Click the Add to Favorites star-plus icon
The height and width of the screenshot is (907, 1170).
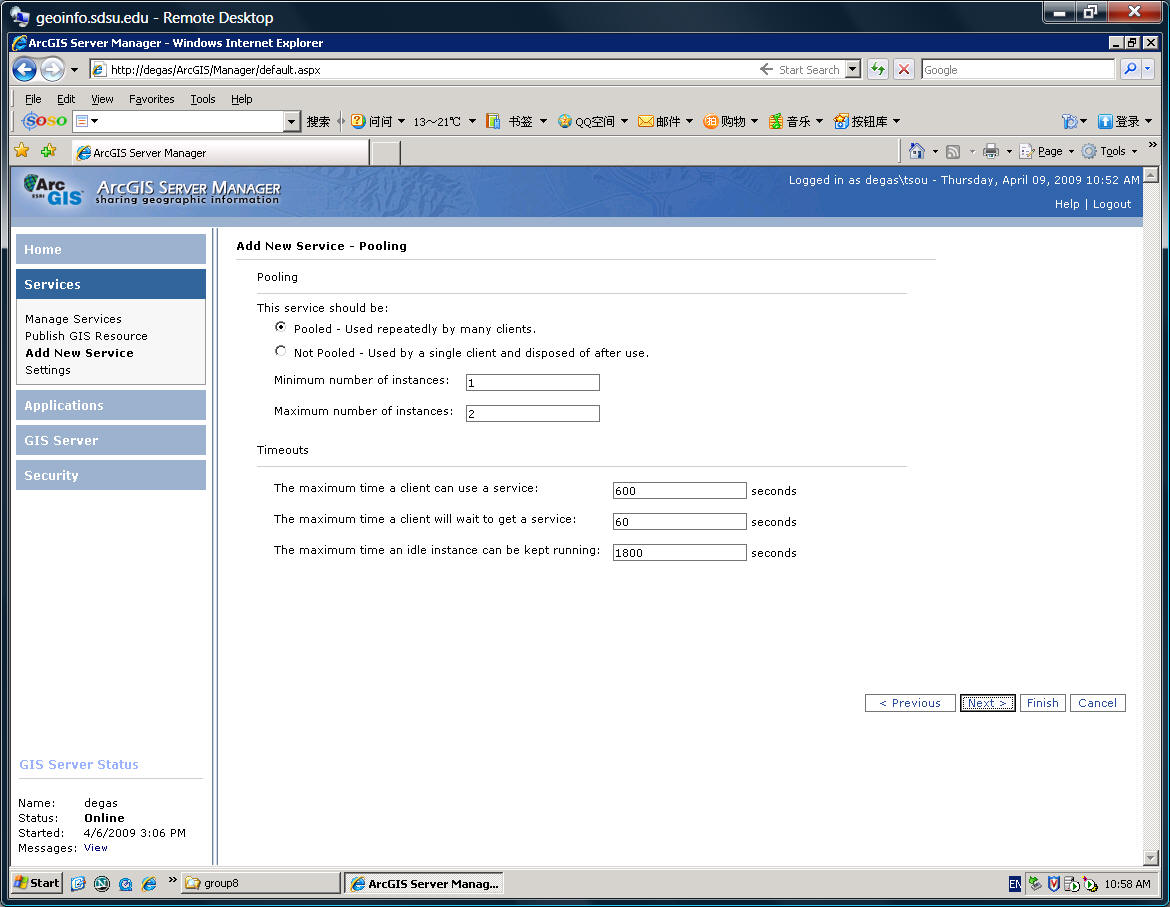[x=49, y=151]
